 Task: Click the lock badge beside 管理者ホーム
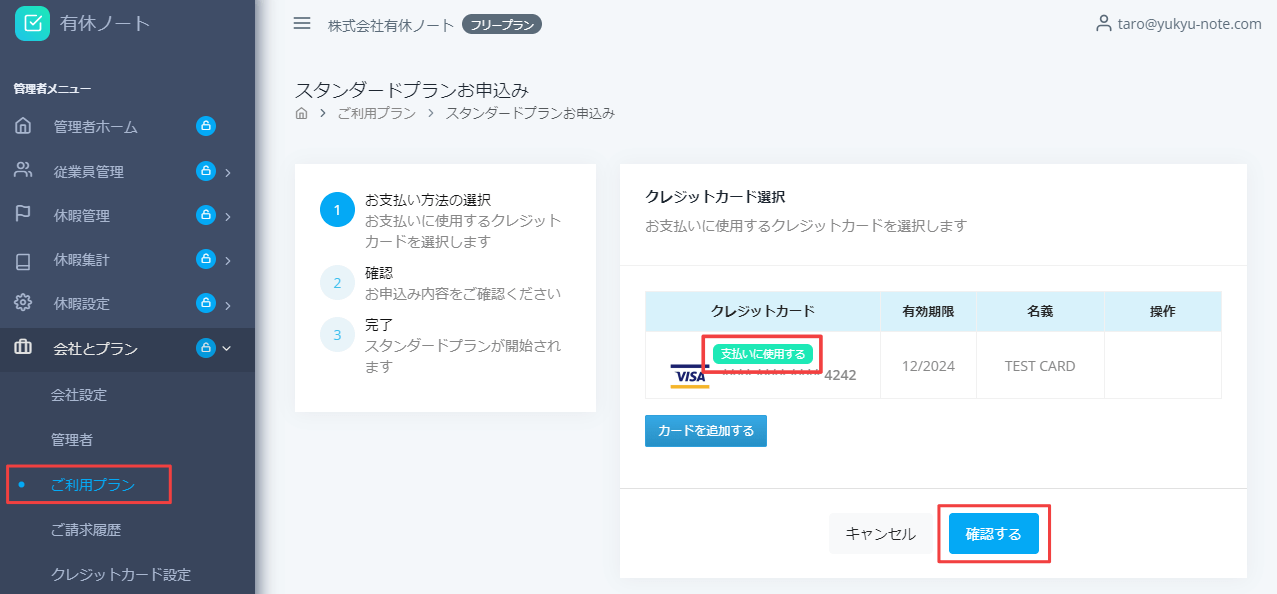(x=206, y=126)
